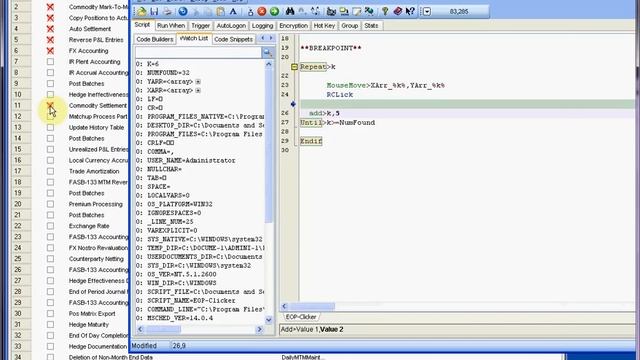
Task: Click the camera capture toolbar icon
Action: click(331, 11)
